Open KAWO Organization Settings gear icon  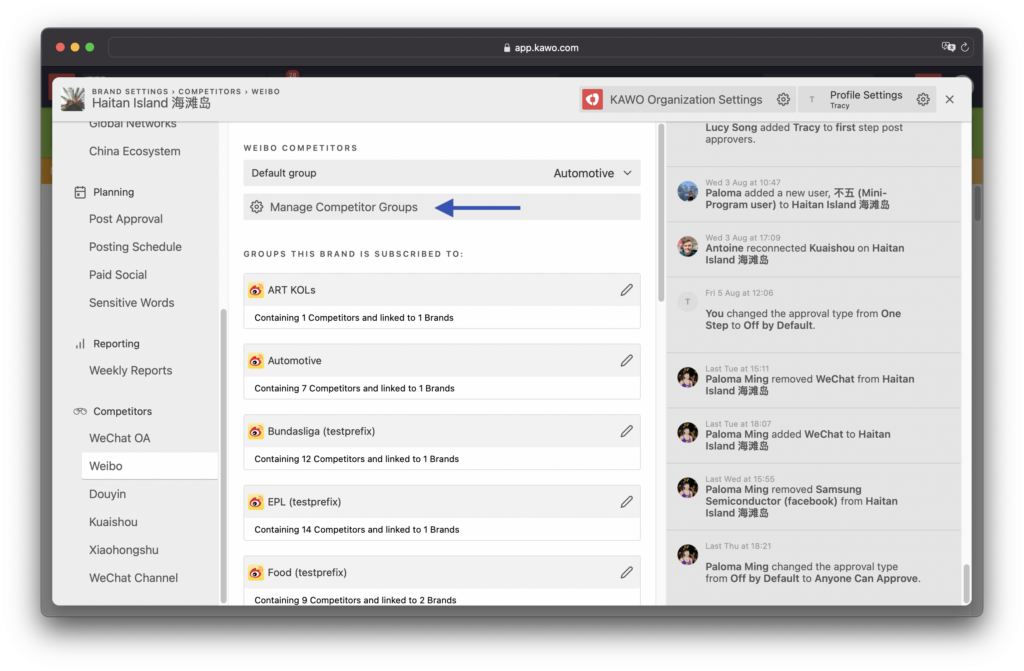coord(783,99)
